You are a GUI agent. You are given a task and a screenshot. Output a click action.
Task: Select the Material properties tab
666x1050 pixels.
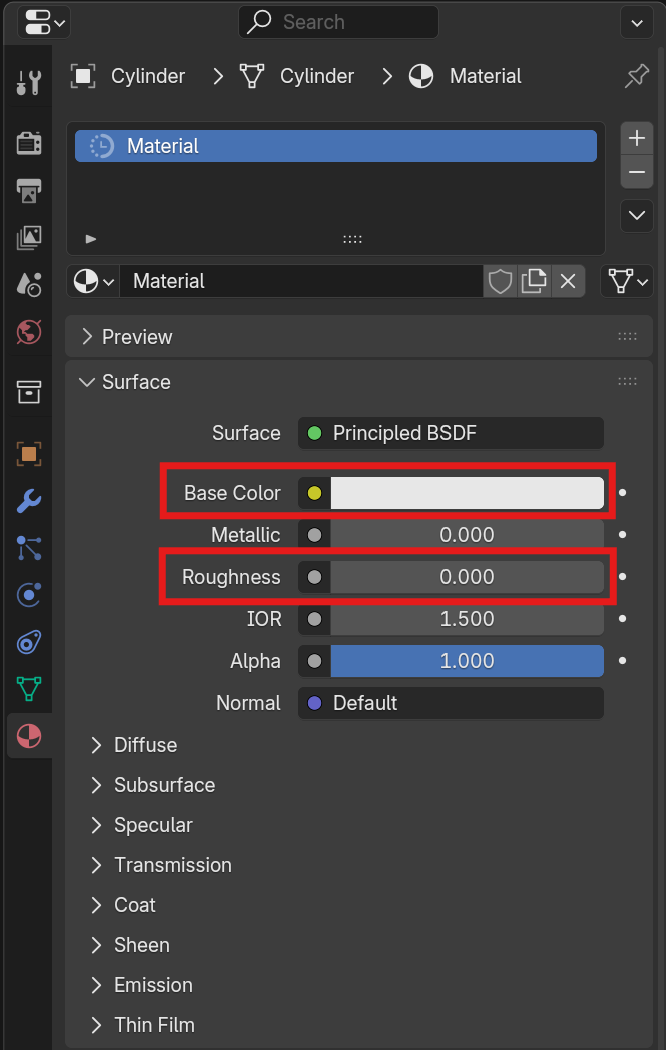click(29, 736)
